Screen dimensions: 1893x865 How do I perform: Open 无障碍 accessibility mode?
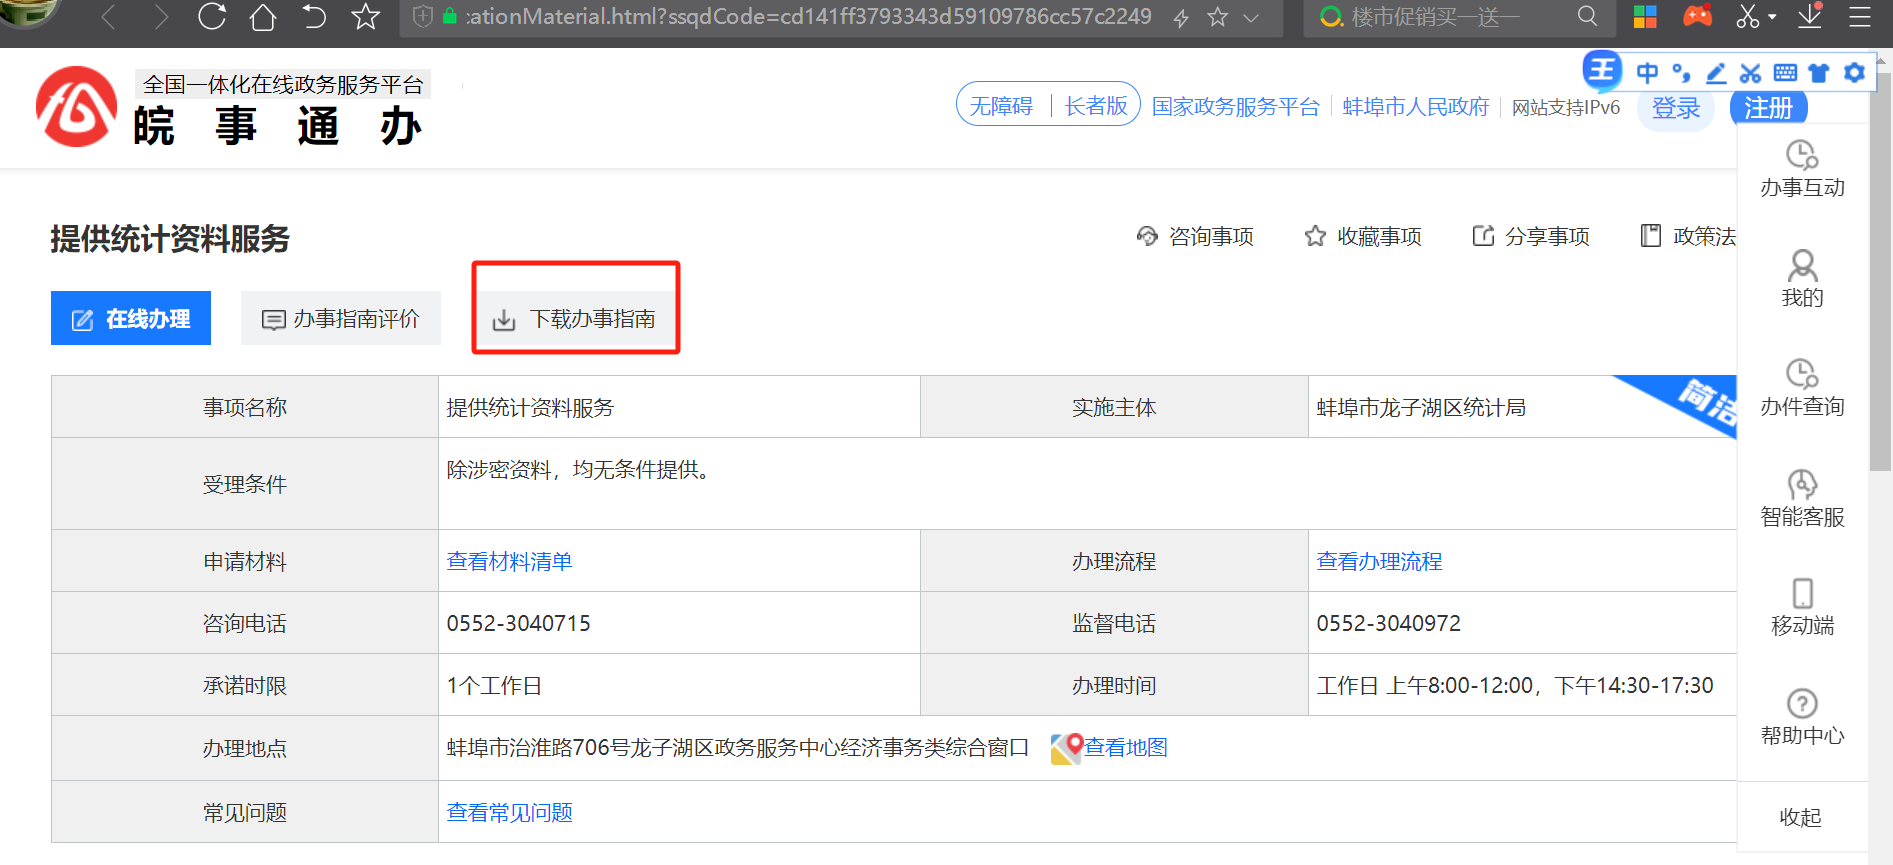click(x=1001, y=106)
